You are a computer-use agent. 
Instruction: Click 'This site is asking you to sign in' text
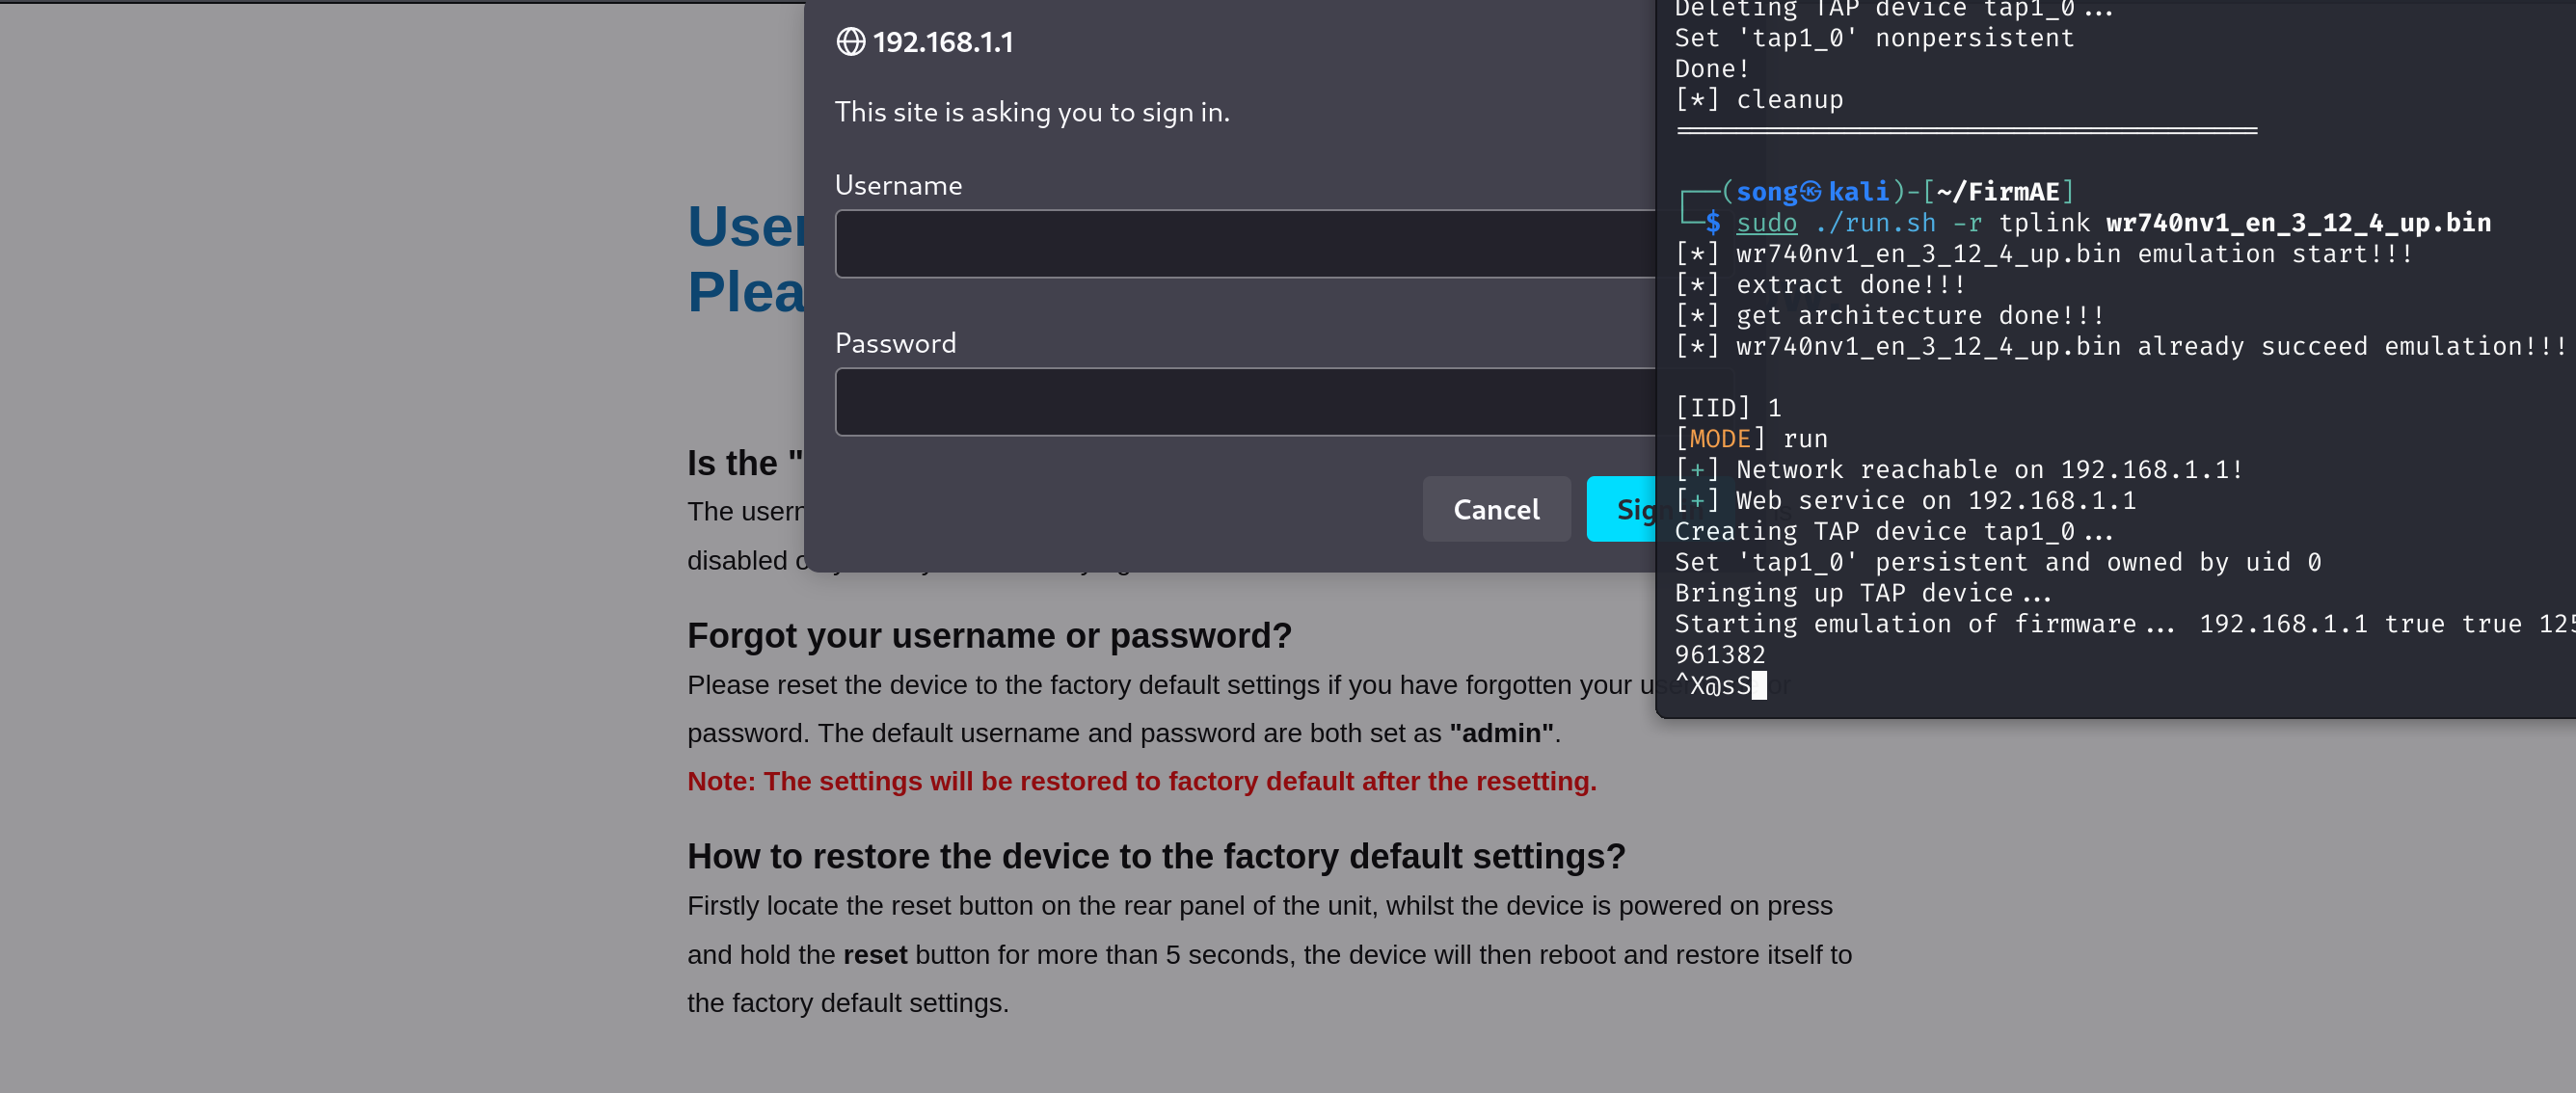click(1032, 112)
